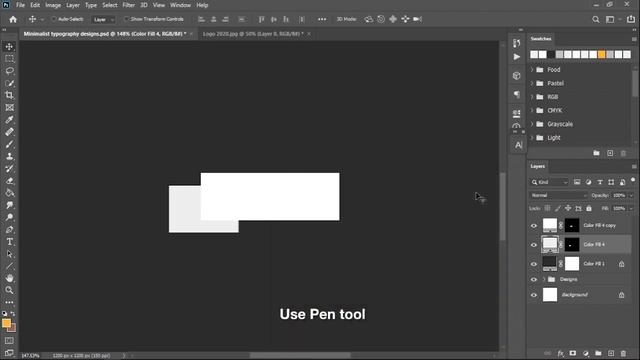640x360 pixels.
Task: Hide the Color Fill 1 layer
Action: 534,264
